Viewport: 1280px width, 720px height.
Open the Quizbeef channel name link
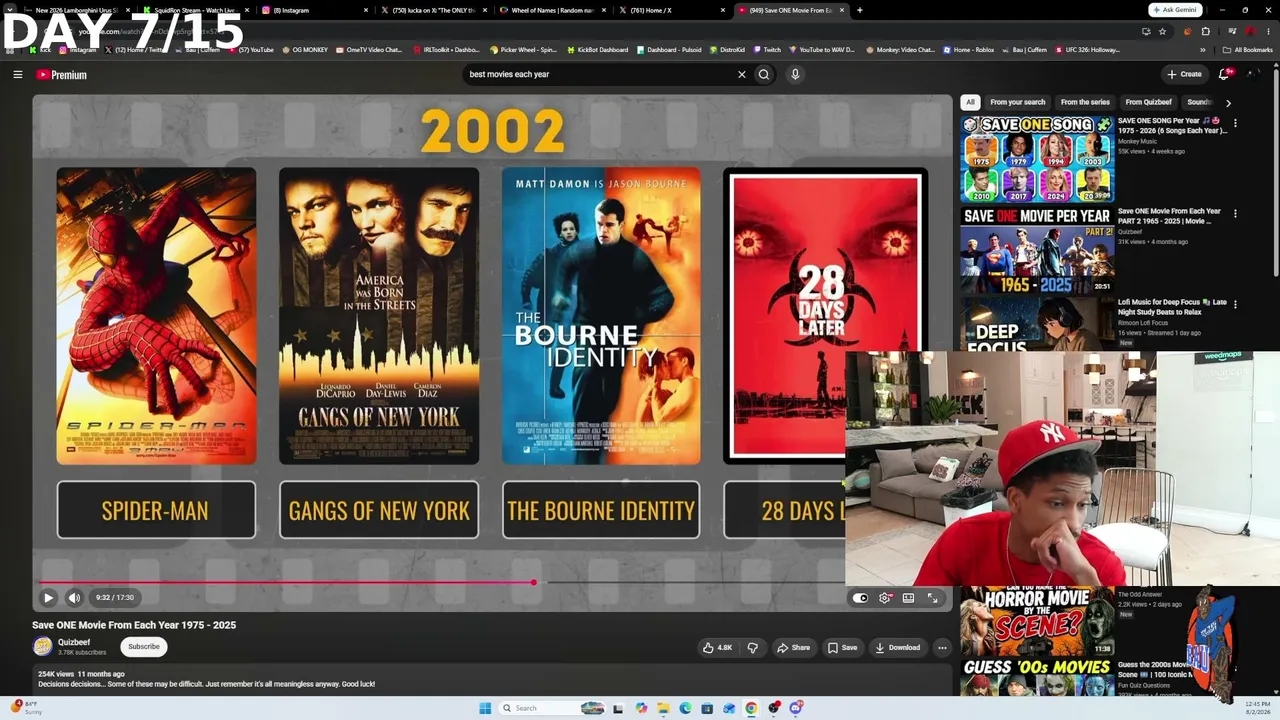[74, 642]
